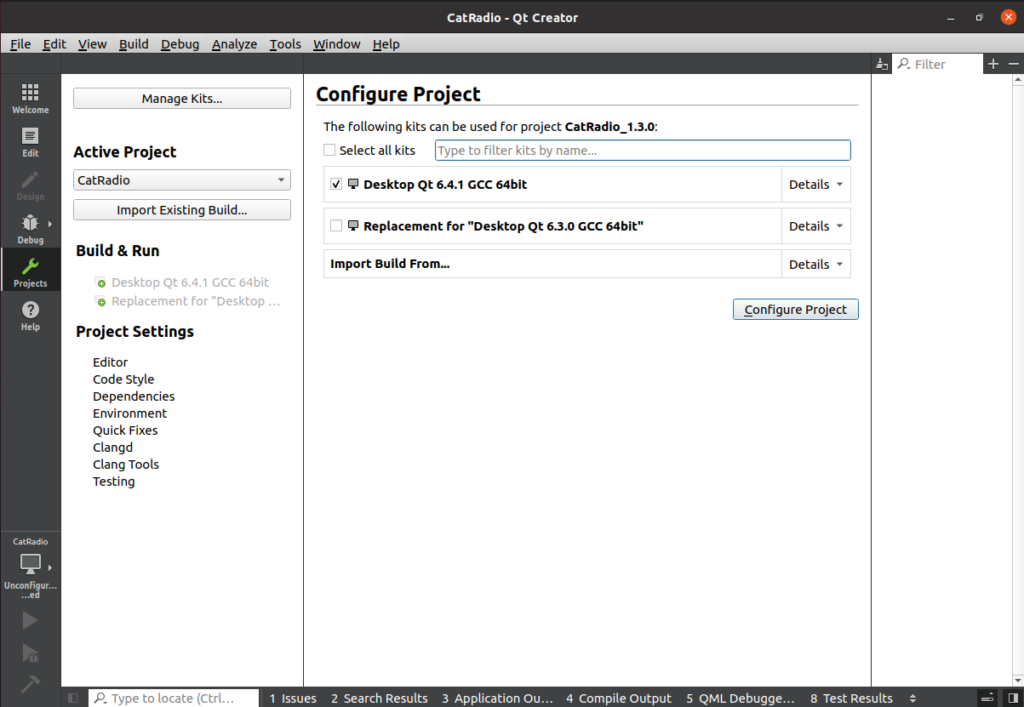The width and height of the screenshot is (1024, 707).
Task: Expand Details for the Replacement kit
Action: pyautogui.click(x=816, y=227)
